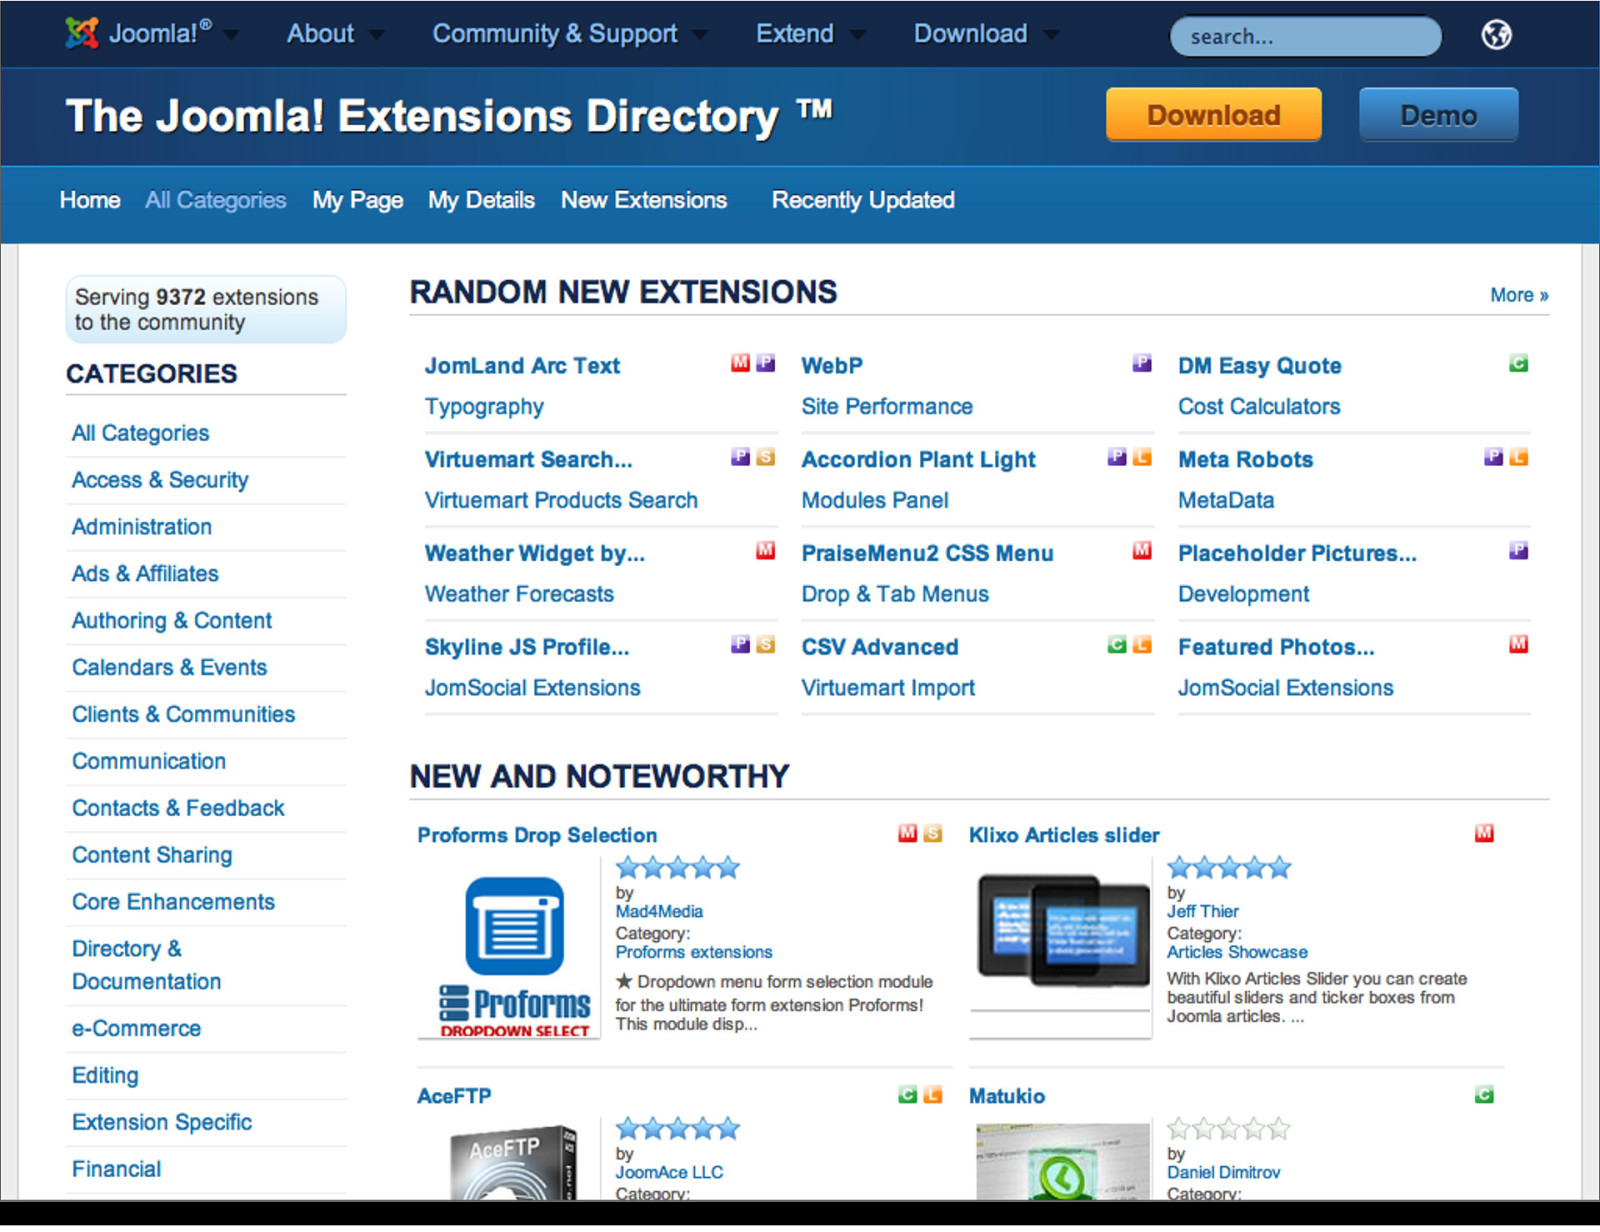This screenshot has height=1232, width=1600.
Task: Open the Clients & Communities category
Action: pos(184,715)
